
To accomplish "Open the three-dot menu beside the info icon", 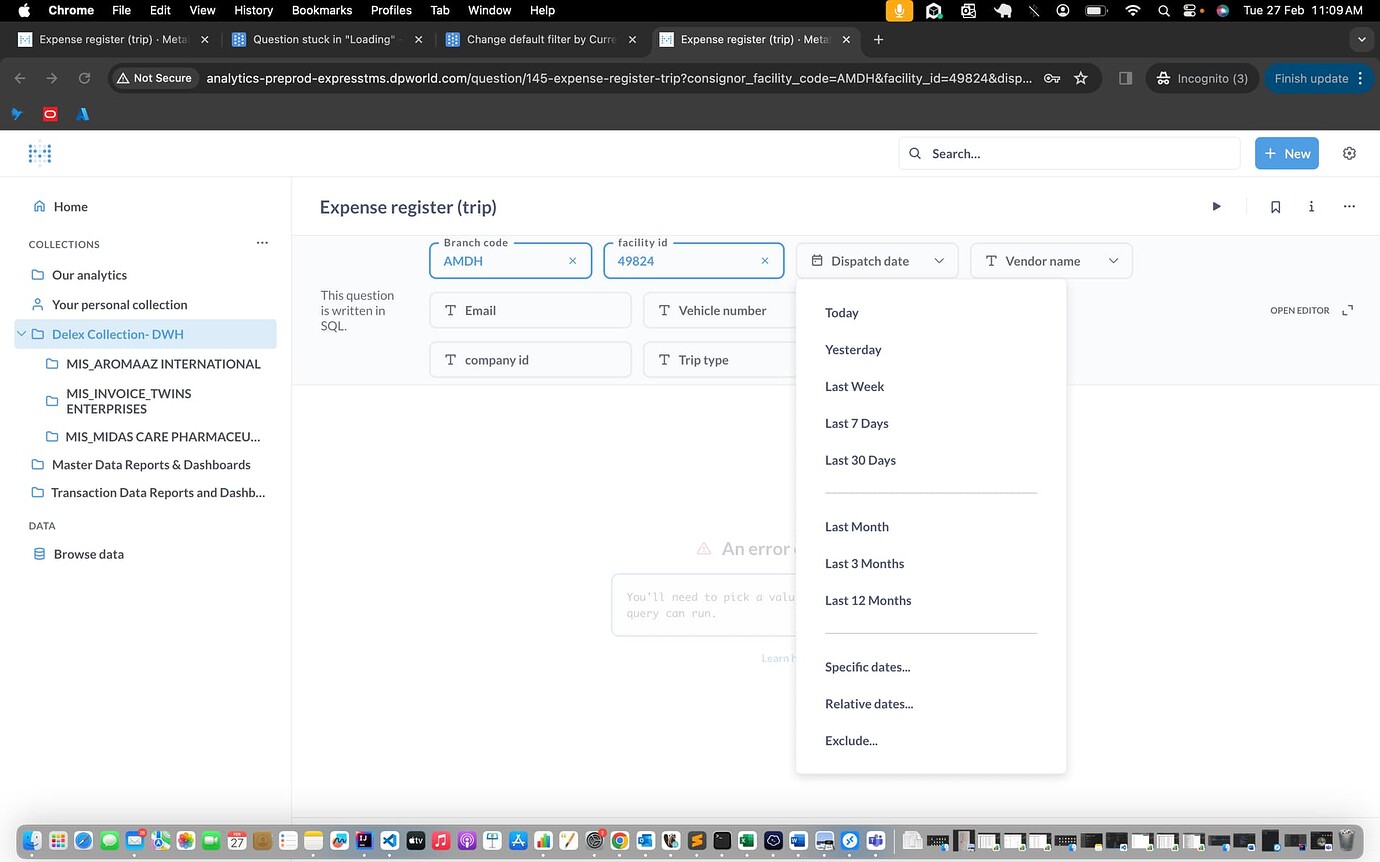I will [1349, 207].
